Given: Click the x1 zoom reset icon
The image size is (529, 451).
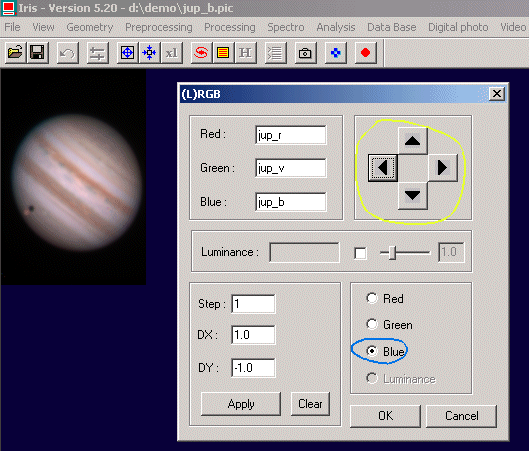Looking at the screenshot, I should [172, 53].
